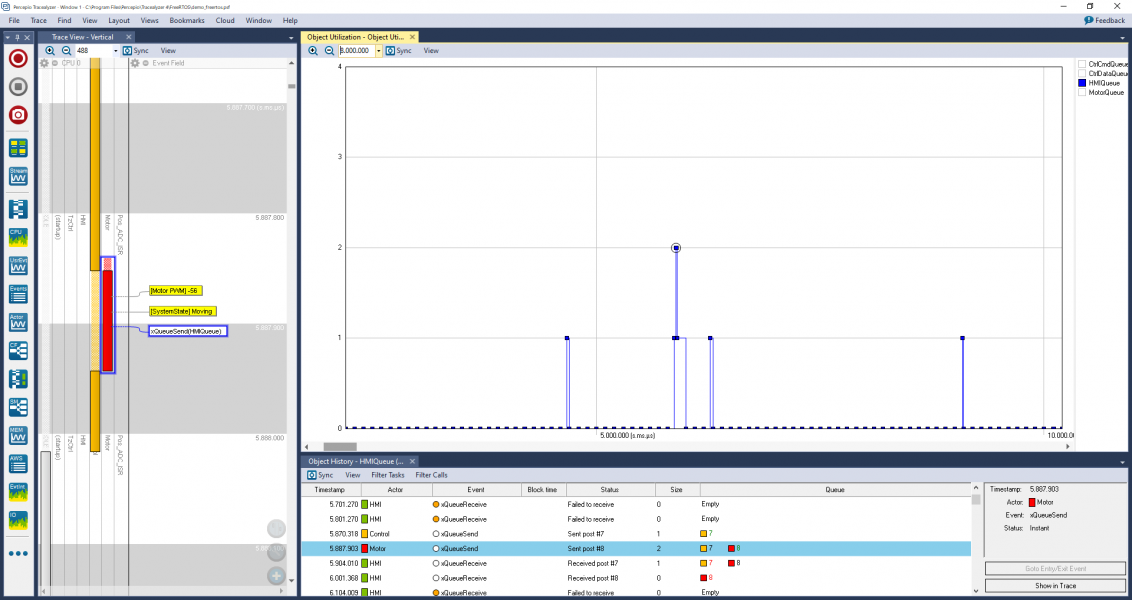Open the AWS view sidebar icon
The width and height of the screenshot is (1132, 600).
tap(18, 463)
